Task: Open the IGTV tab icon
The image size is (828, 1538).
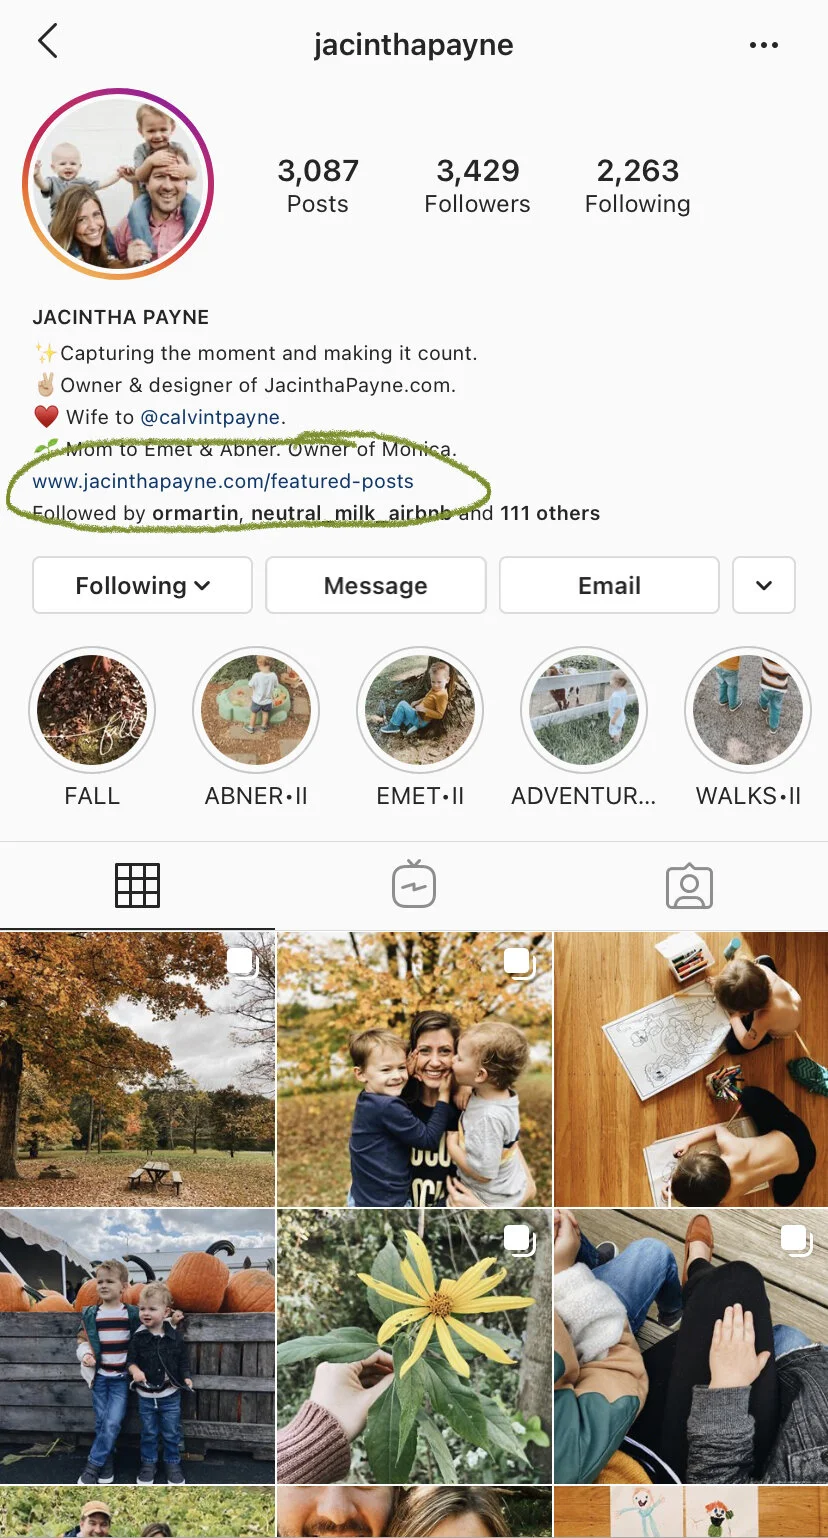Action: pyautogui.click(x=414, y=884)
